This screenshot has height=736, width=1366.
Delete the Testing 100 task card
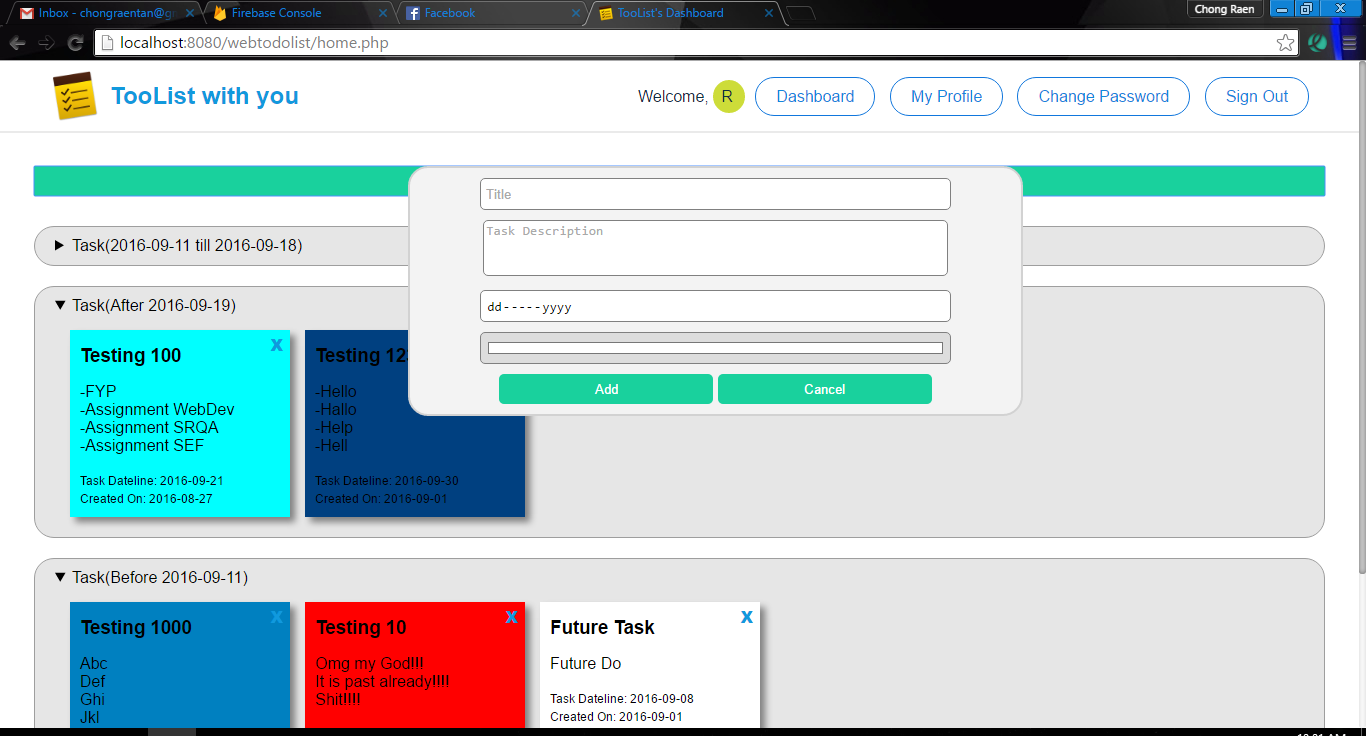point(277,345)
